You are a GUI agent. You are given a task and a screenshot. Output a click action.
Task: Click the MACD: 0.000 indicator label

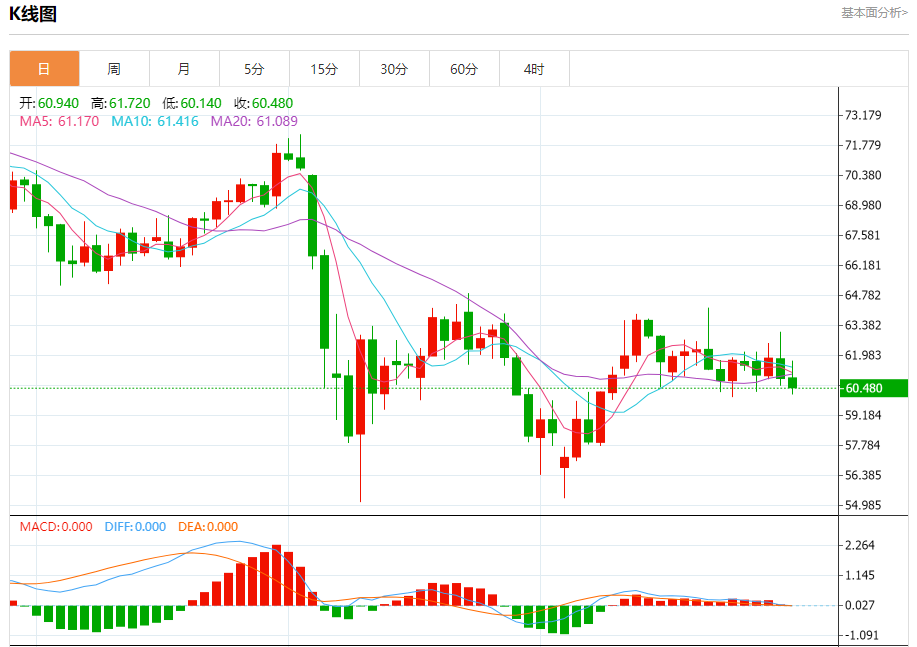tap(57, 527)
